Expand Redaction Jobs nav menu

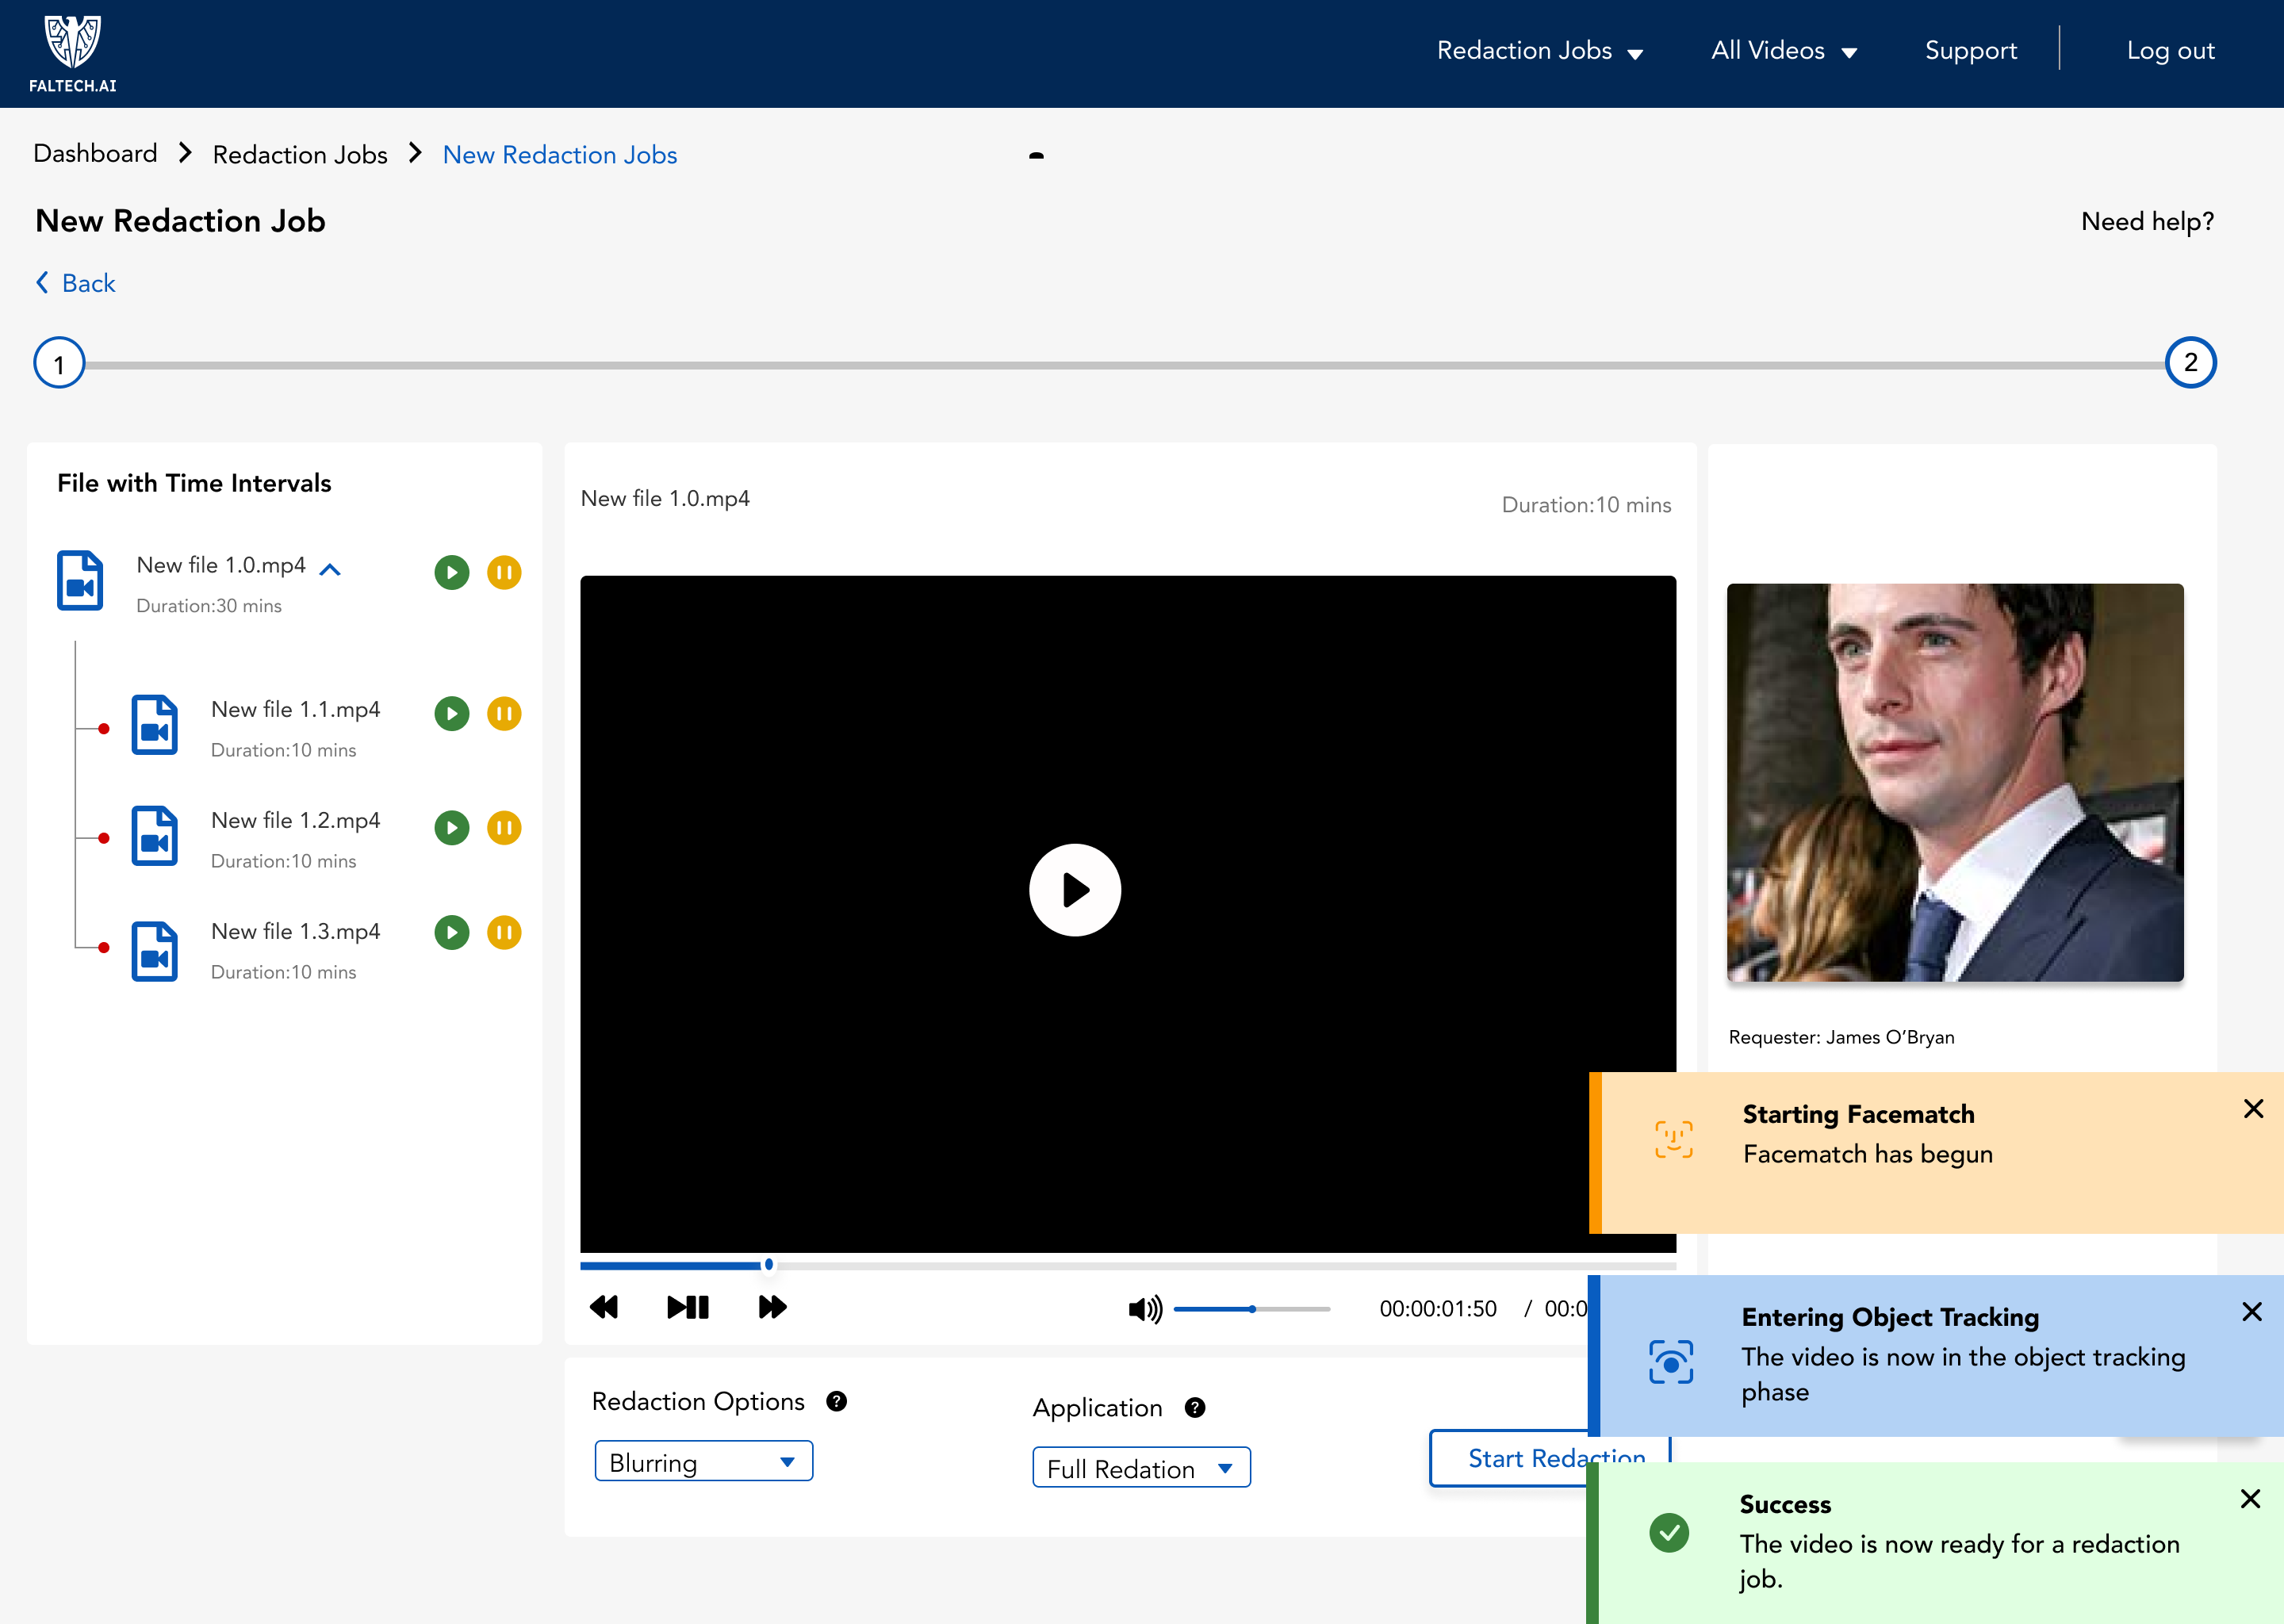coord(1540,51)
